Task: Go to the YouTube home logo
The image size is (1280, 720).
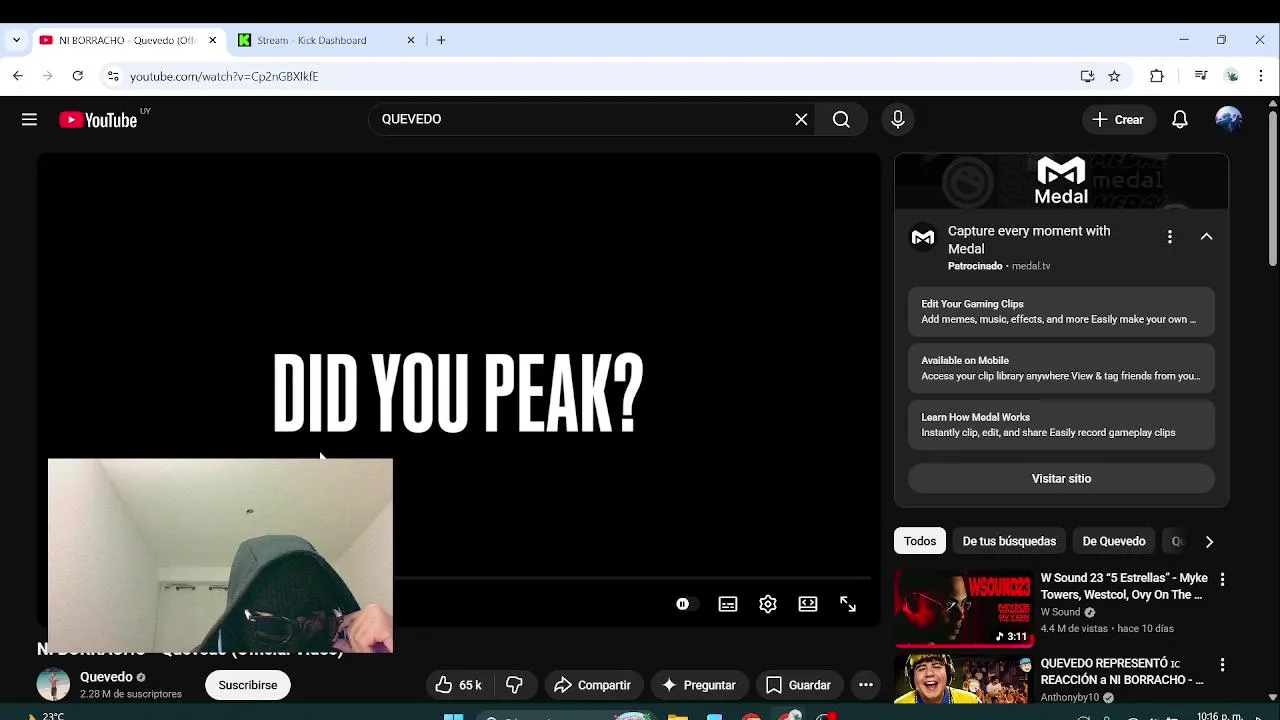Action: coord(97,120)
